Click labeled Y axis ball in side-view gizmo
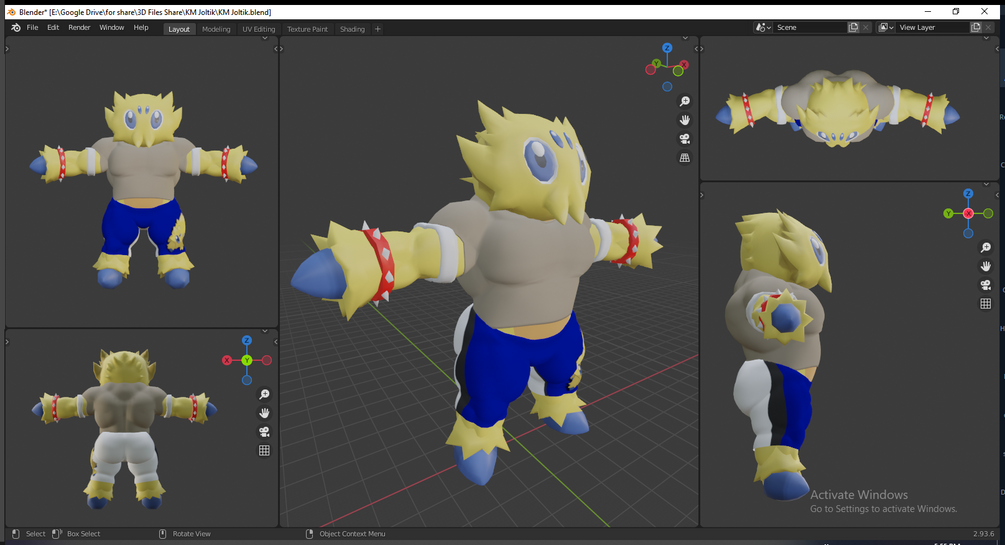The image size is (1005, 545). pos(948,214)
